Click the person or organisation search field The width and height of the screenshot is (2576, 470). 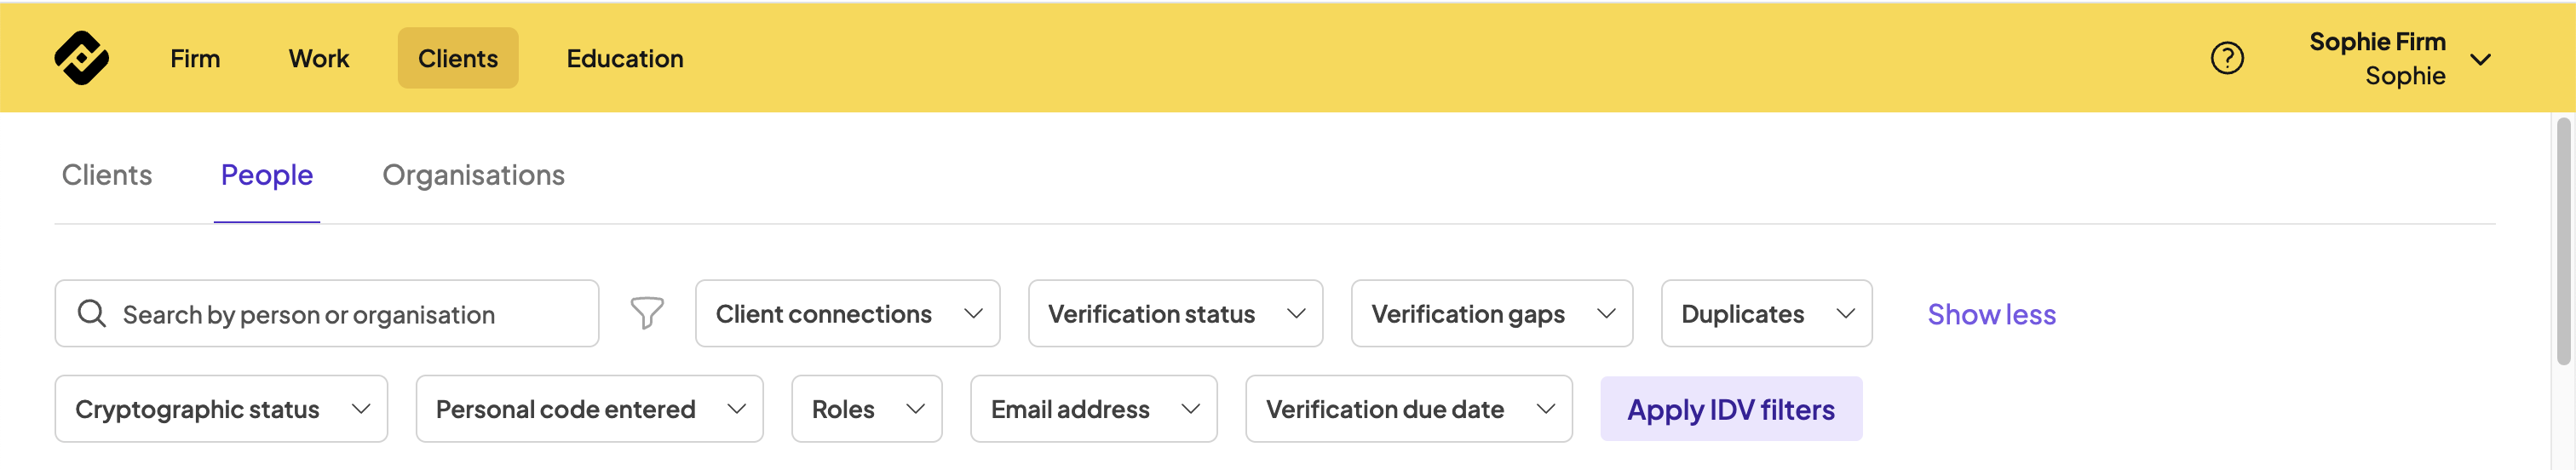pos(340,314)
